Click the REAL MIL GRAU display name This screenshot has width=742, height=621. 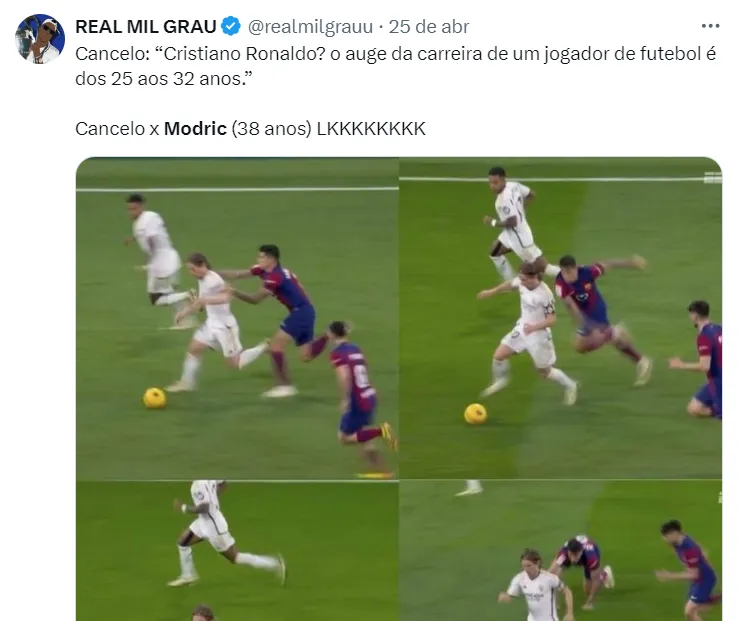pyautogui.click(x=146, y=27)
